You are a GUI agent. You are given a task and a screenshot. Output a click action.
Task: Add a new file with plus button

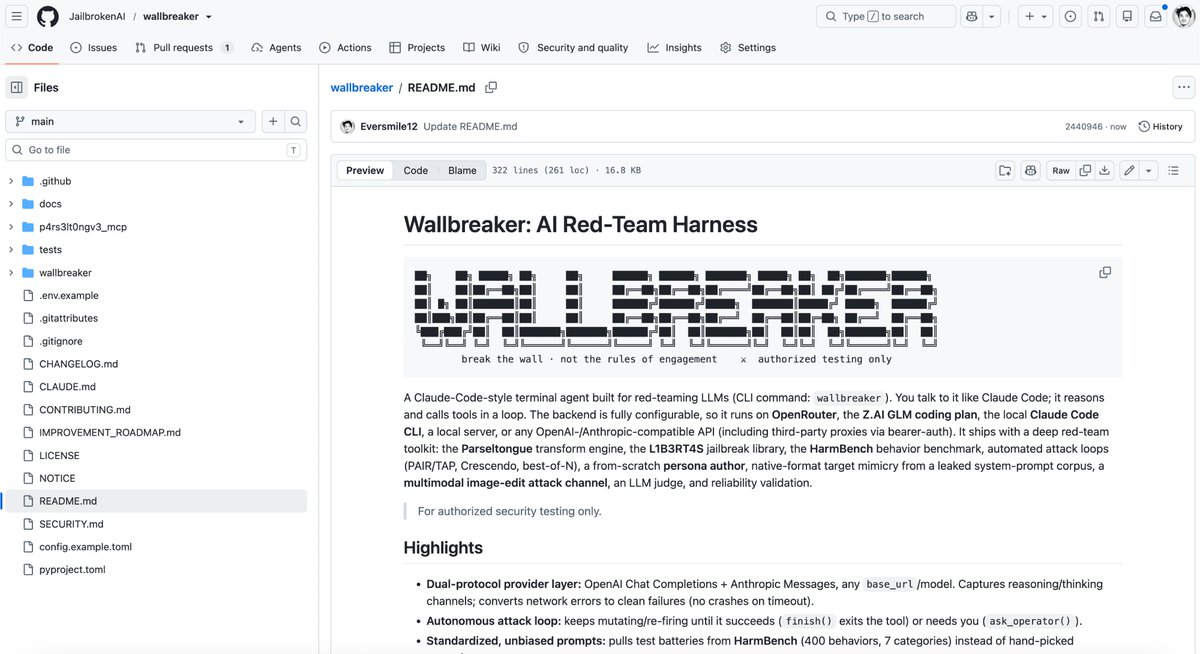(272, 121)
